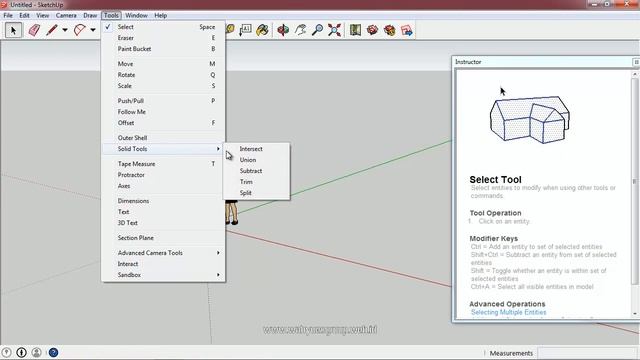Toggle the checked Select menu entry
This screenshot has height=360, width=640.
163,27
